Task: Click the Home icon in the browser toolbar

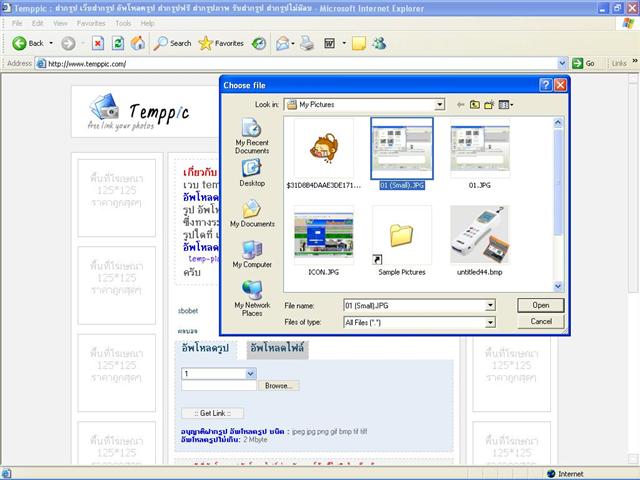Action: 138,43
